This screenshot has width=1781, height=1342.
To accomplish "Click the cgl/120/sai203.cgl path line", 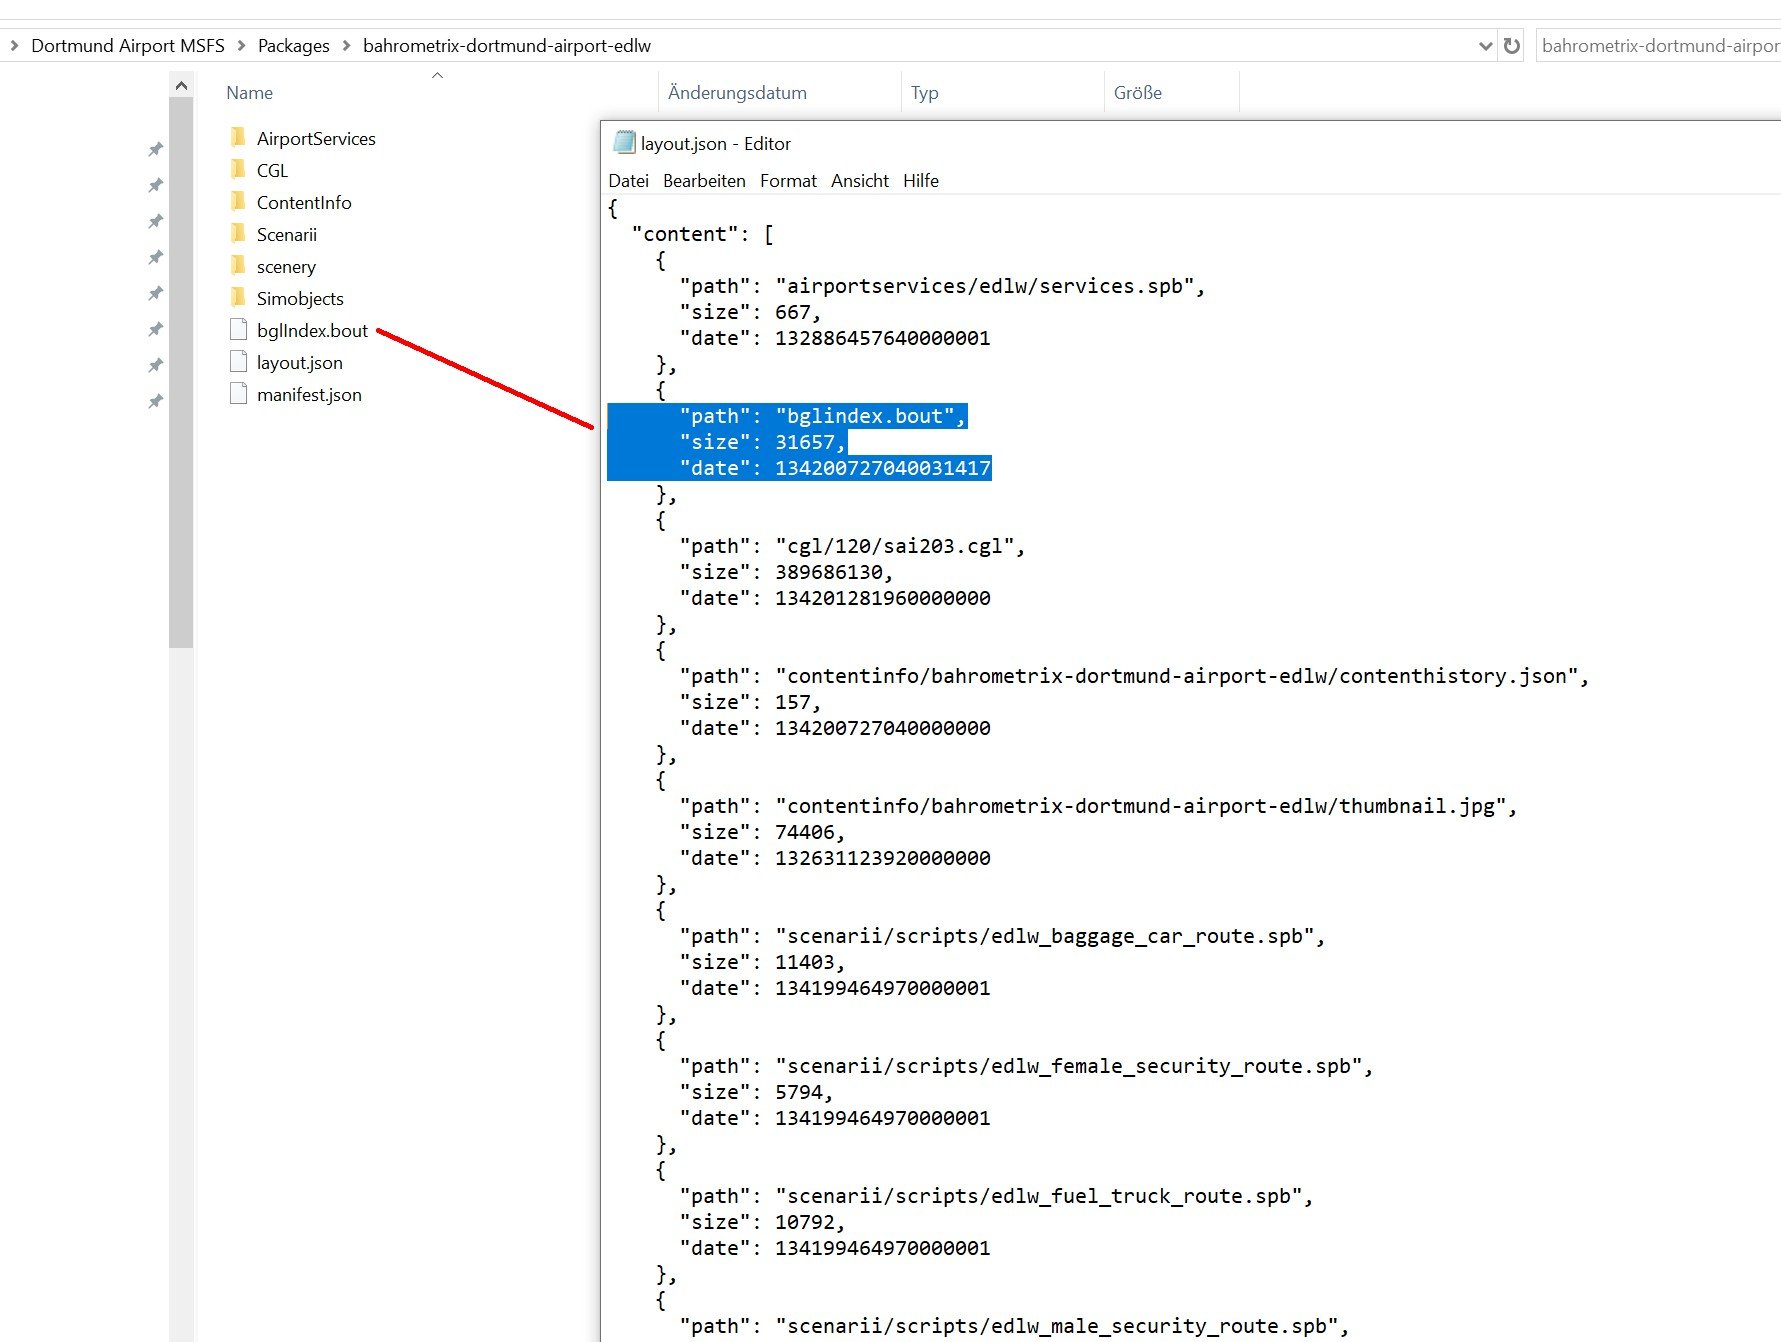I will (x=852, y=546).
